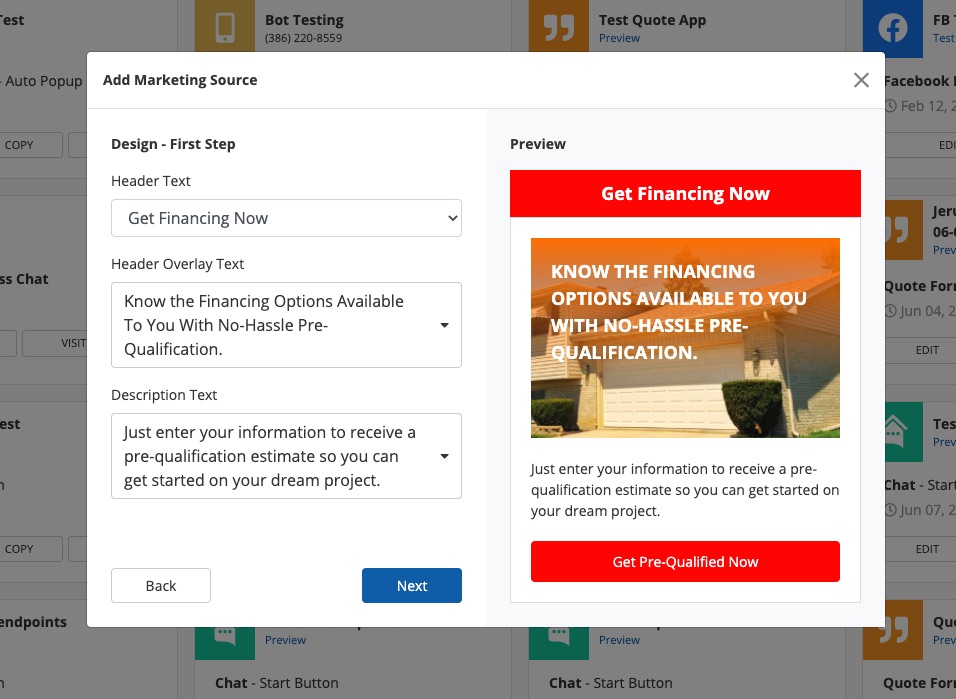The height and width of the screenshot is (699, 956).
Task: Click EDIT on the Jun 07 chat card
Action: [927, 548]
